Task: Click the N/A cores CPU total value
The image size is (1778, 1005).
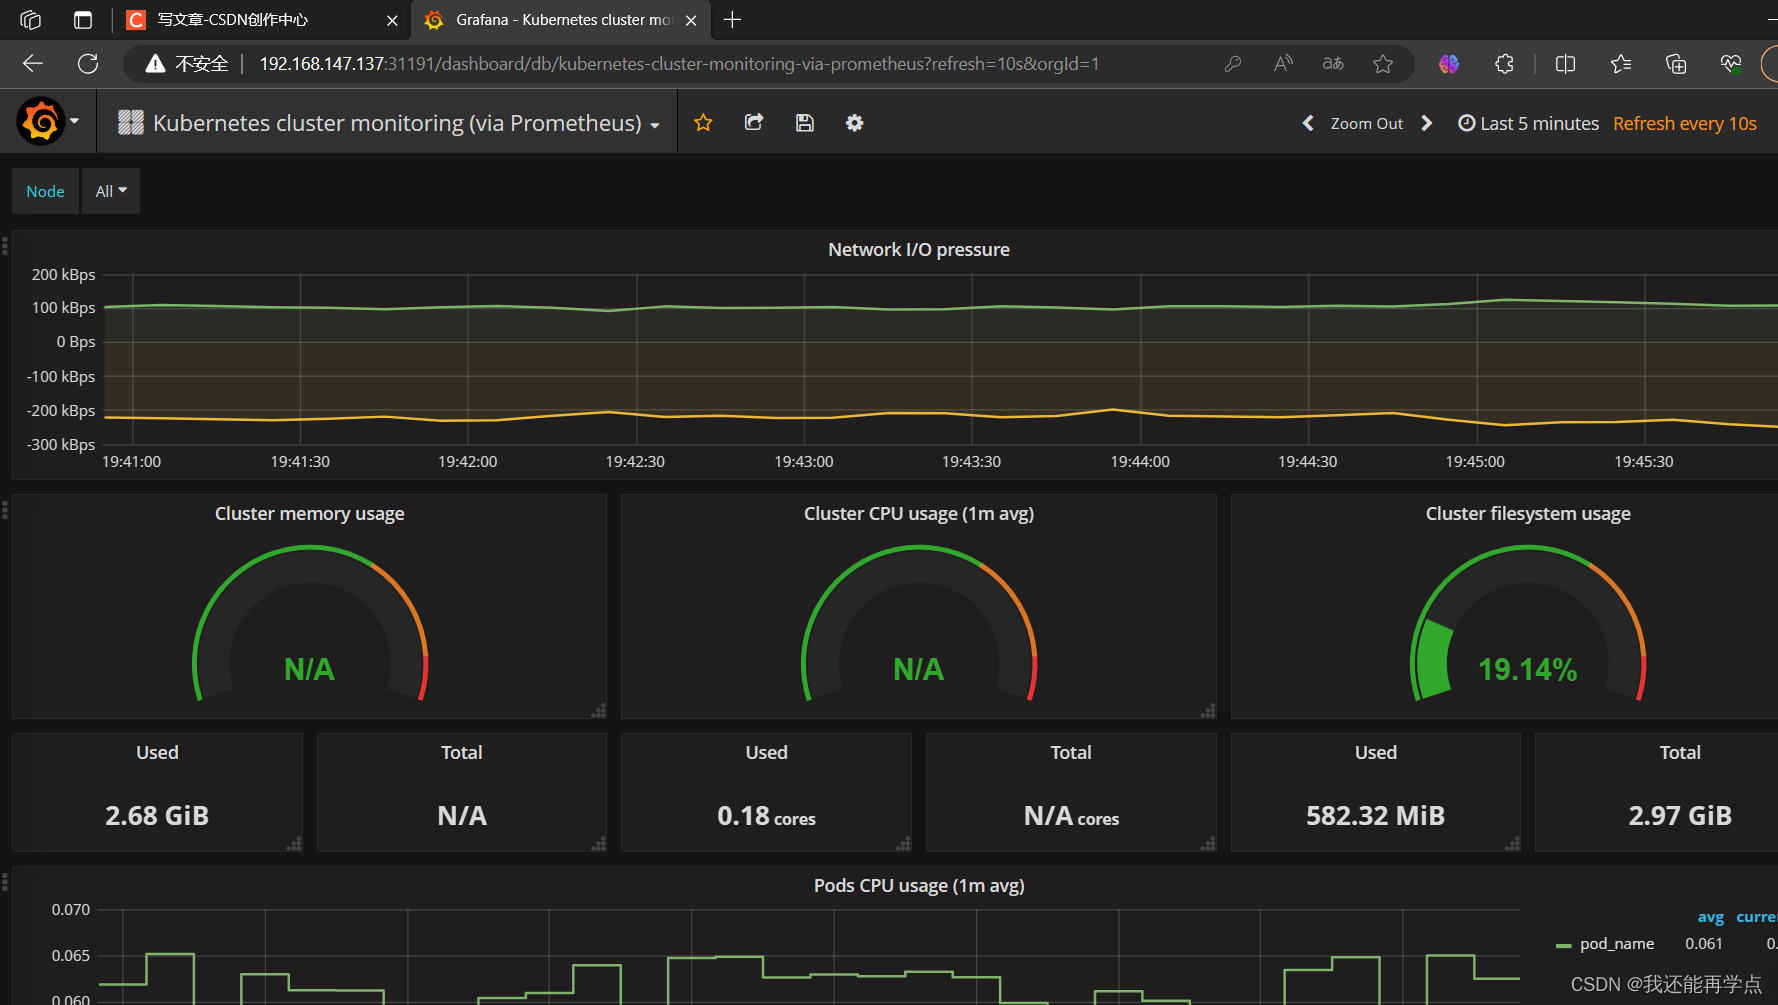Action: 1071,816
